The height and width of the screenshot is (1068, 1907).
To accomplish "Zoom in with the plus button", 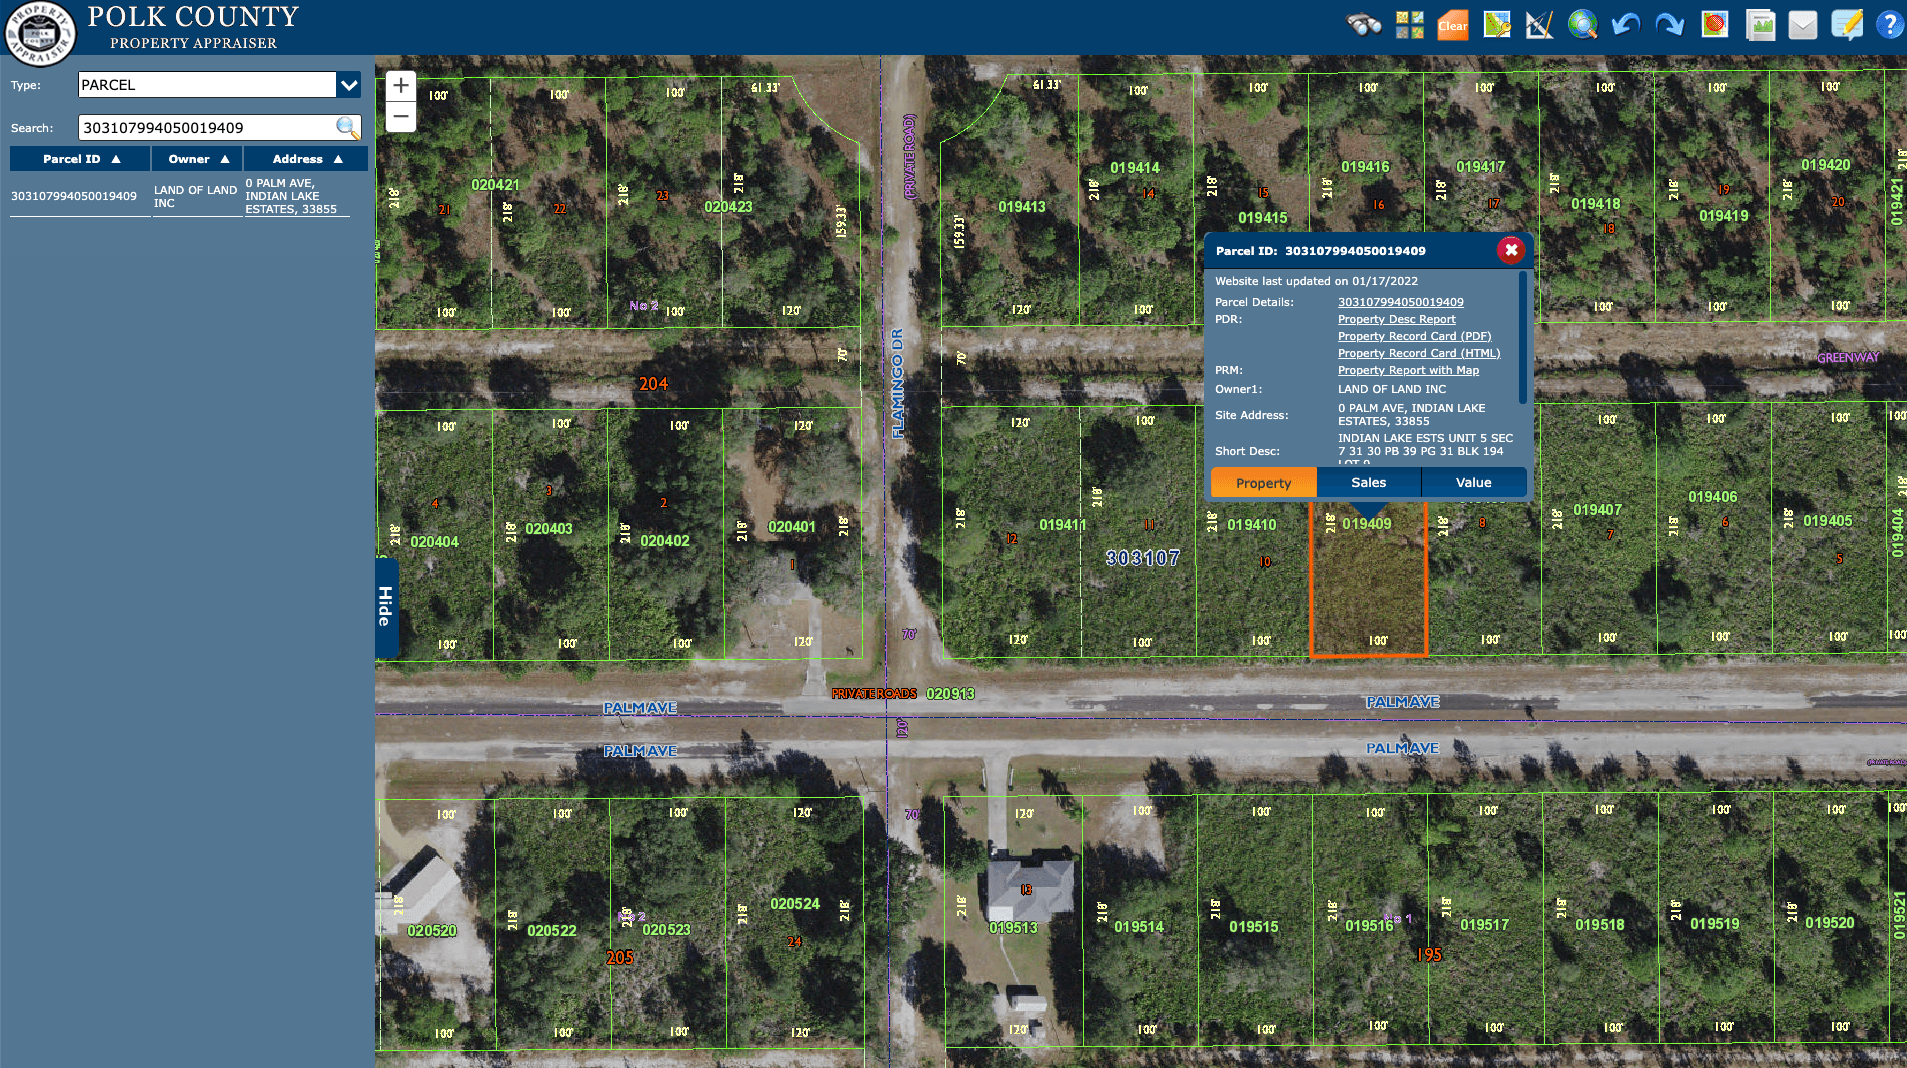I will coord(401,86).
